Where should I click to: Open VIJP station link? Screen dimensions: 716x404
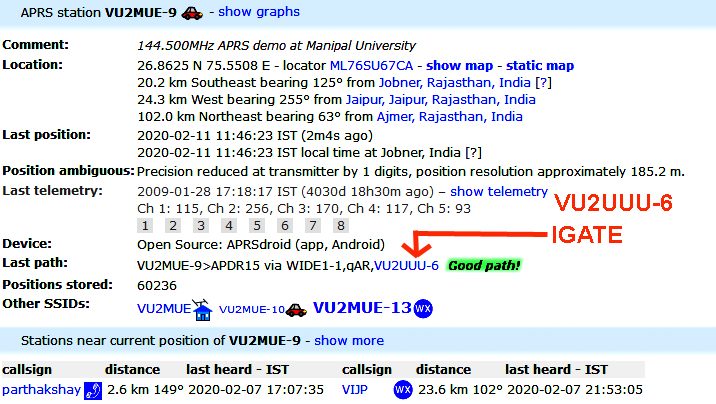click(x=355, y=390)
